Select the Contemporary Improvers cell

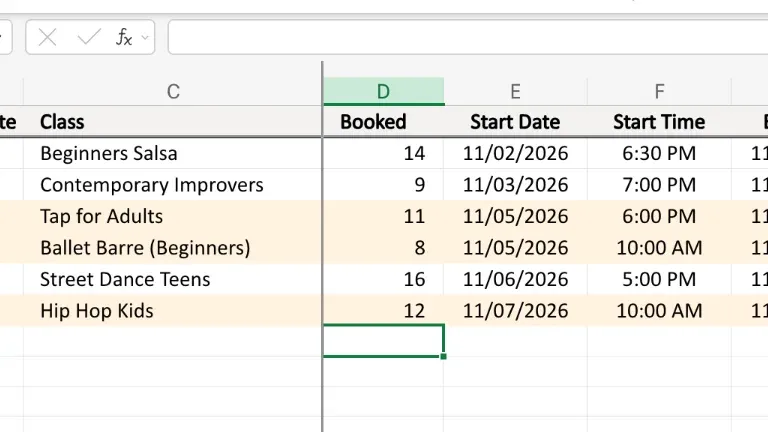[x=173, y=185]
